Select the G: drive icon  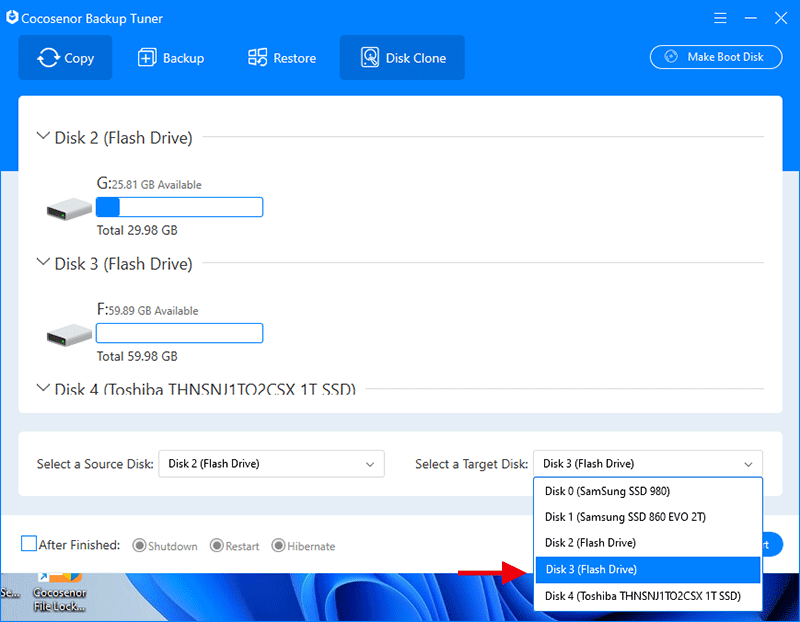(x=69, y=209)
